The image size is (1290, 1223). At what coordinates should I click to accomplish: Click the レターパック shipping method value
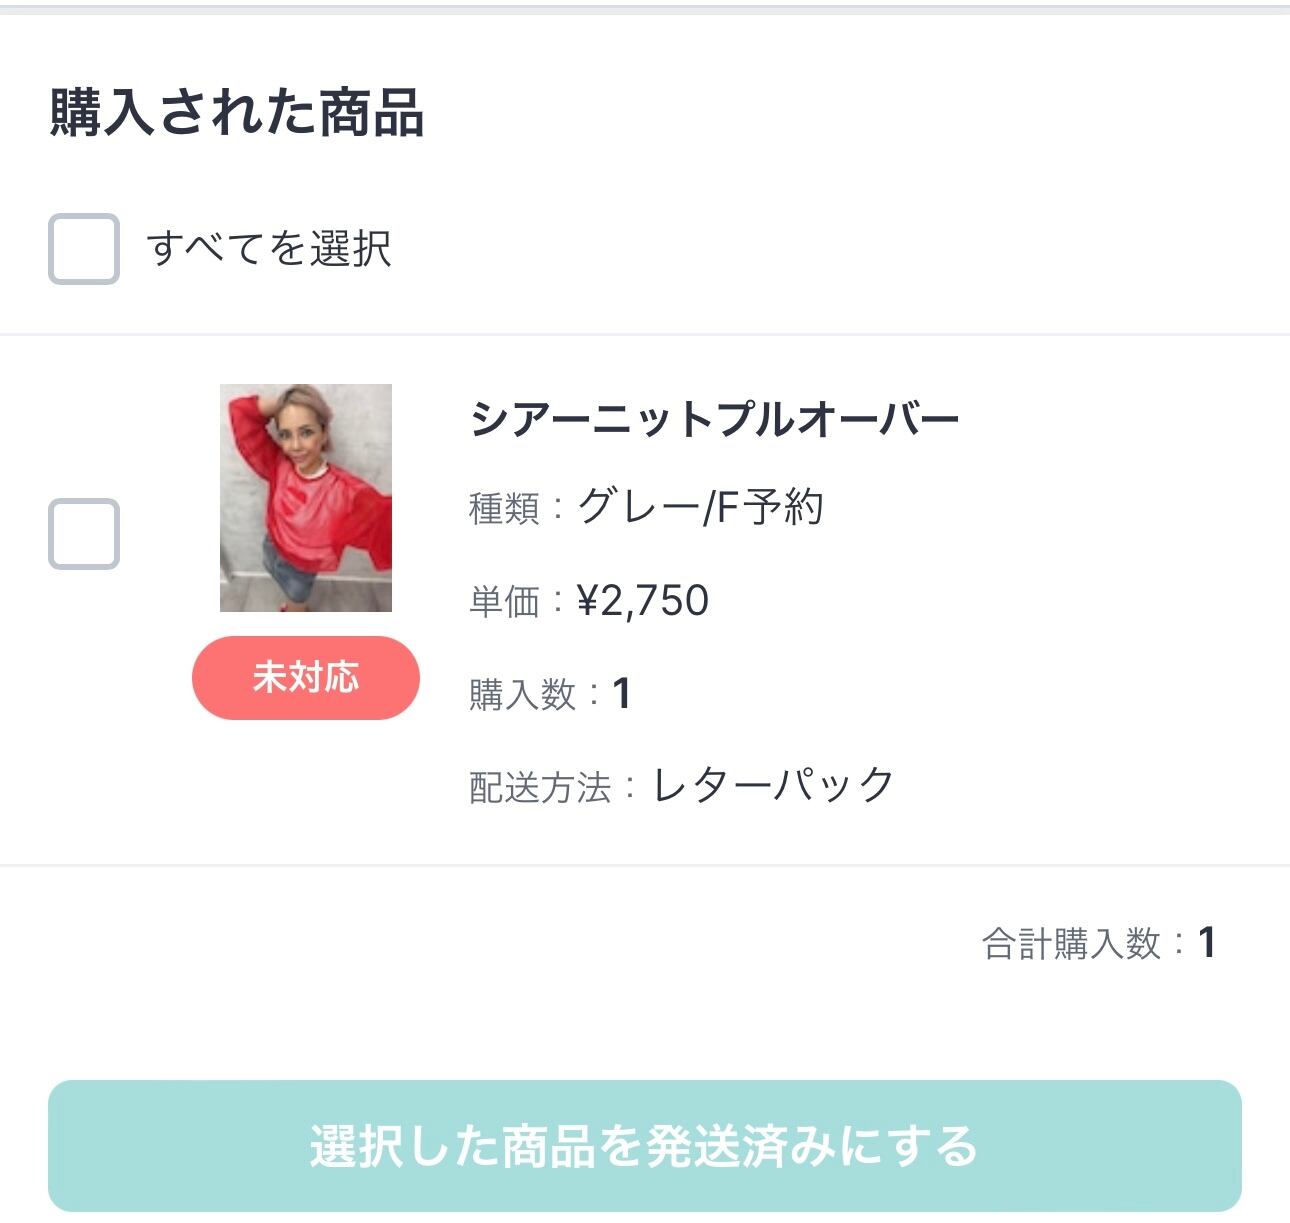coord(773,786)
